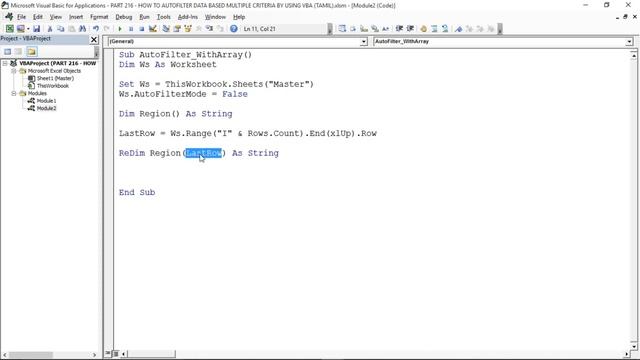The height and width of the screenshot is (360, 640).
Task: Click the Outdent icon in Edit toolbar
Action: [x=410, y=29]
